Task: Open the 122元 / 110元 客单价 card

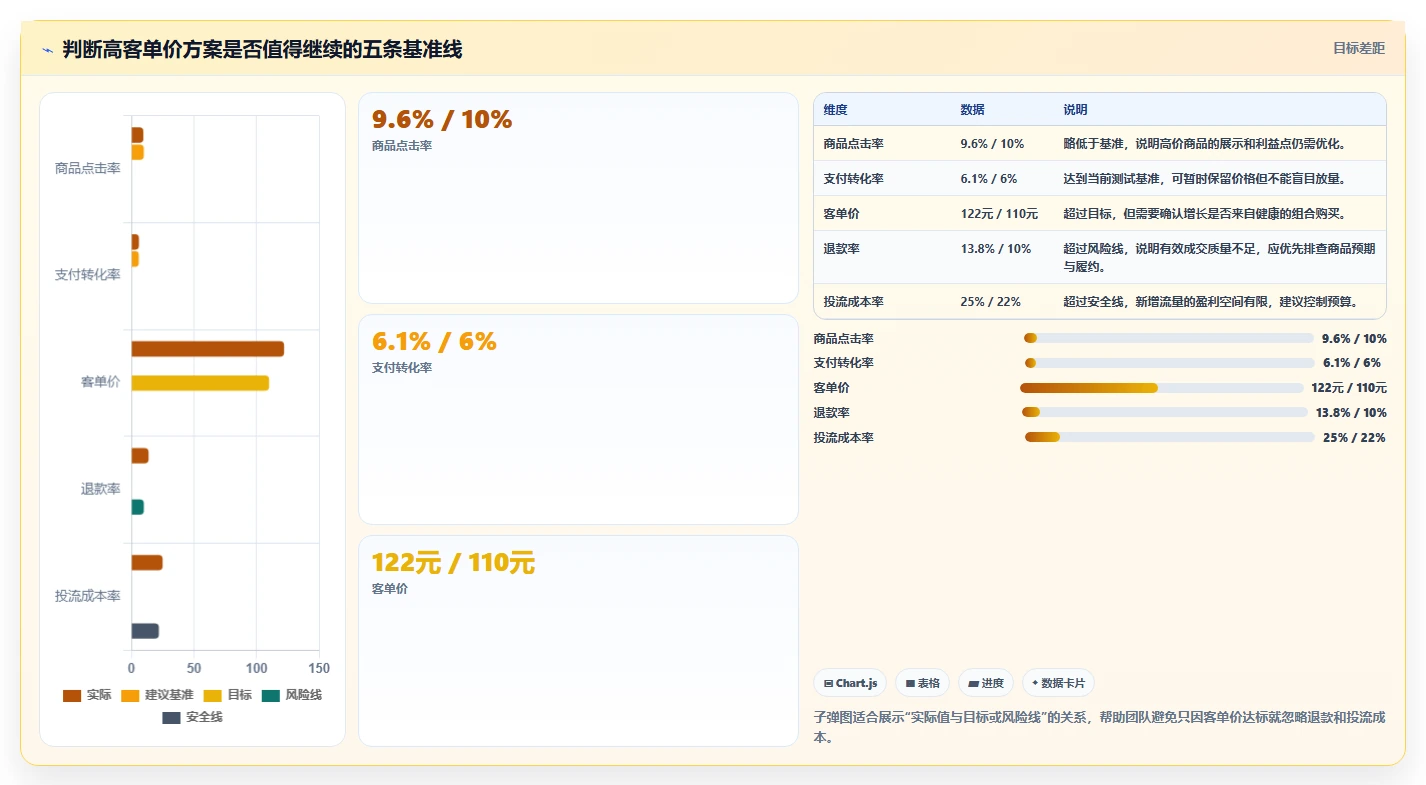Action: click(x=578, y=641)
